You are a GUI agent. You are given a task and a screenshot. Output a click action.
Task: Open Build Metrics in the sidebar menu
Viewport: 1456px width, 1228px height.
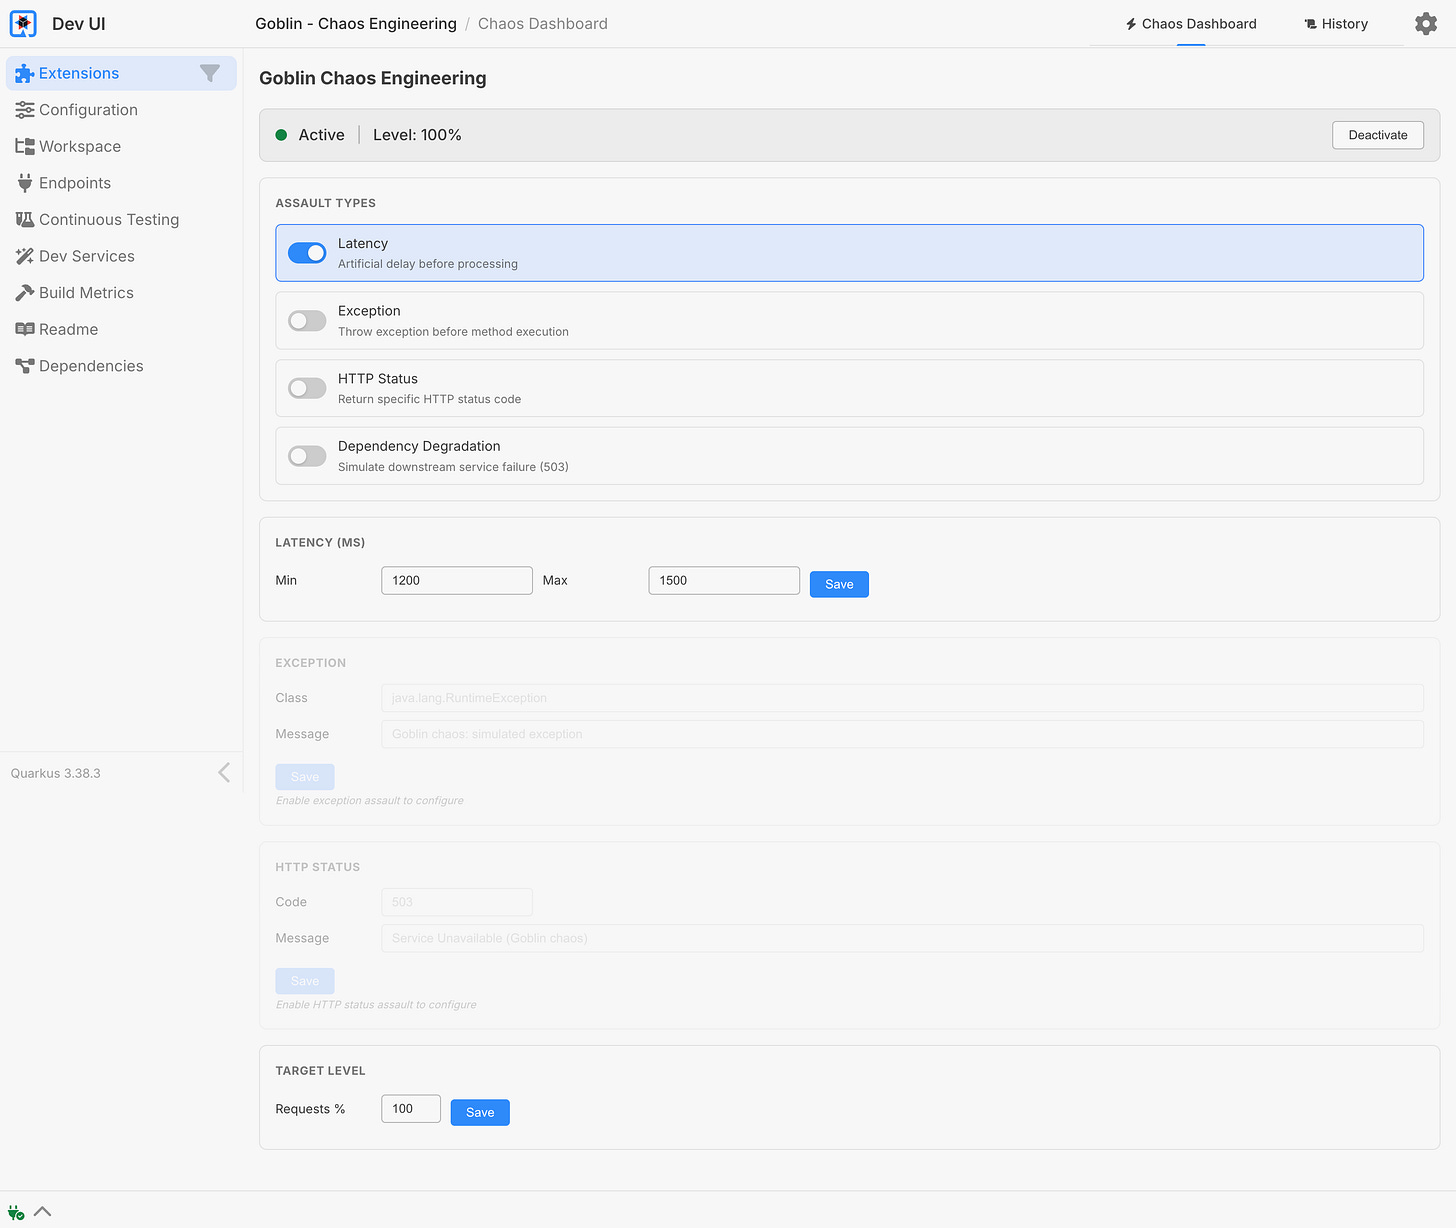121,293
